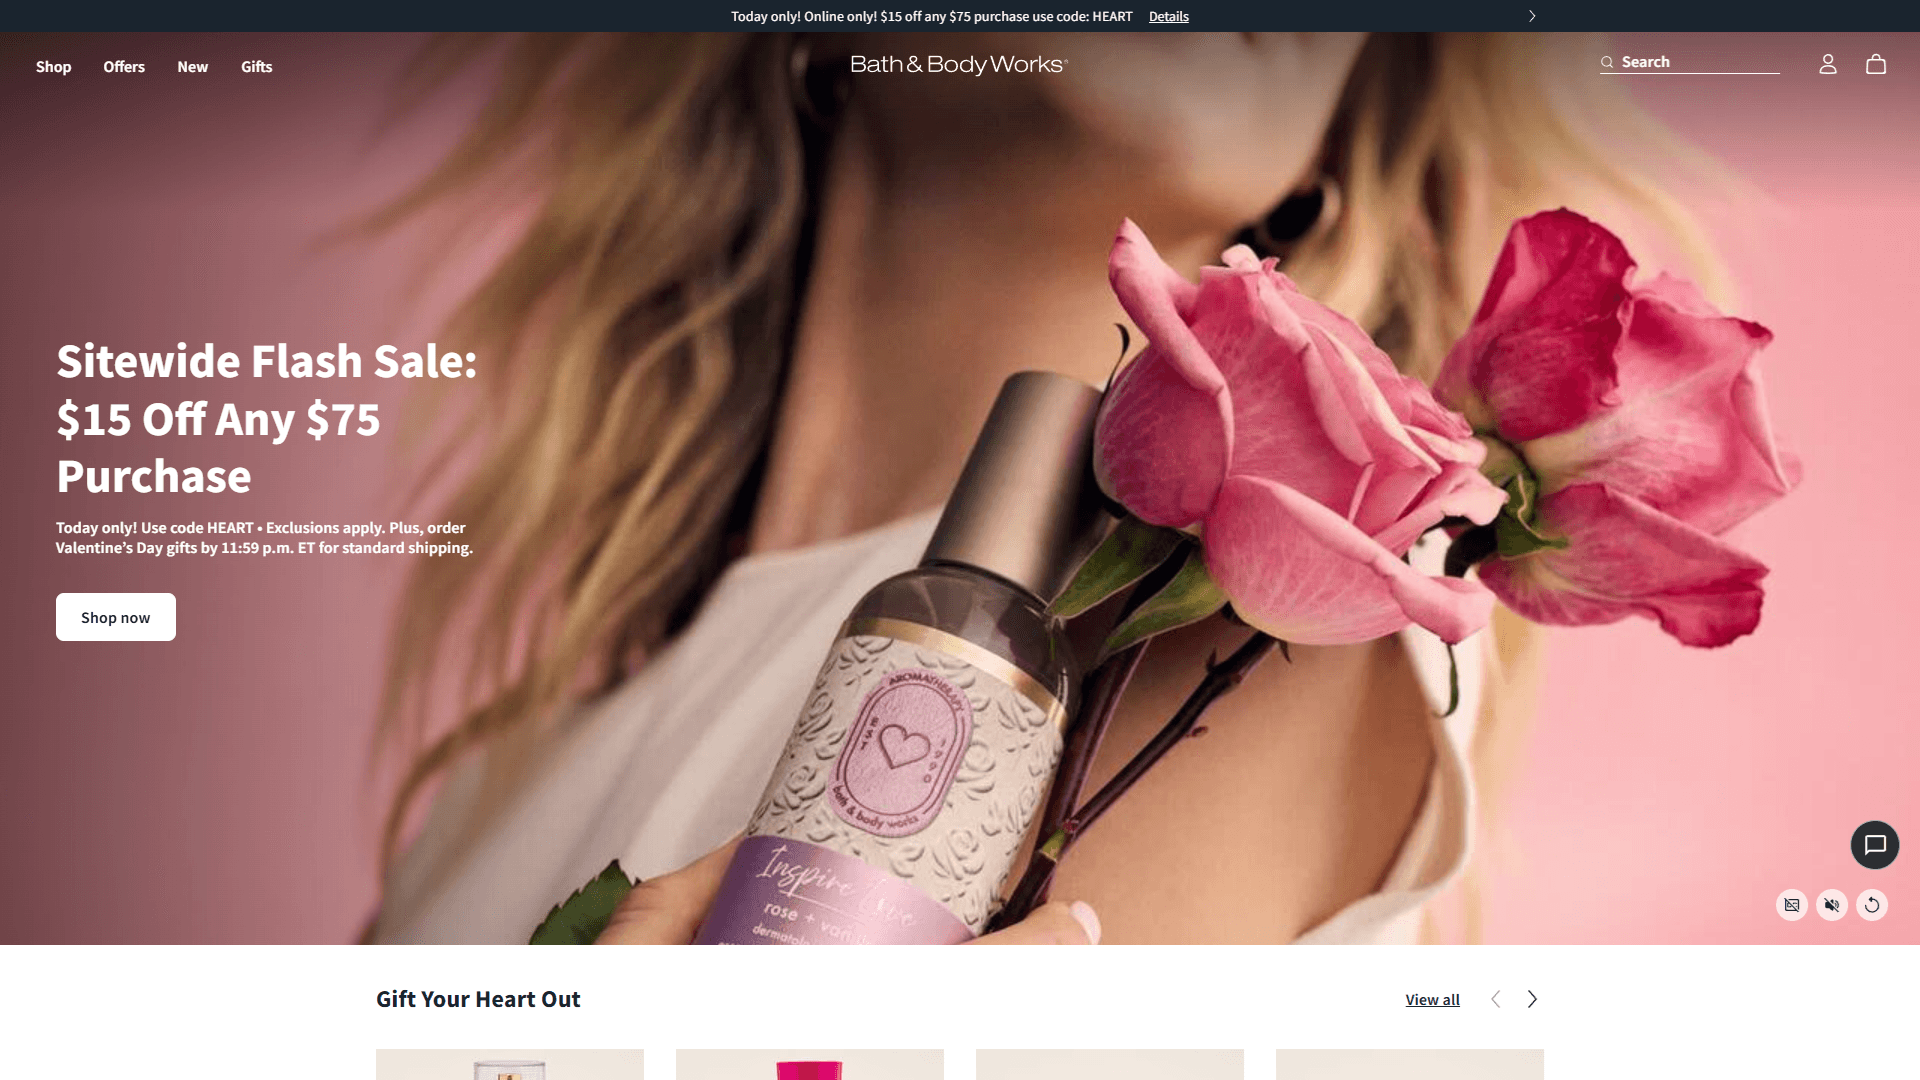Replay the hero background video

point(1872,906)
